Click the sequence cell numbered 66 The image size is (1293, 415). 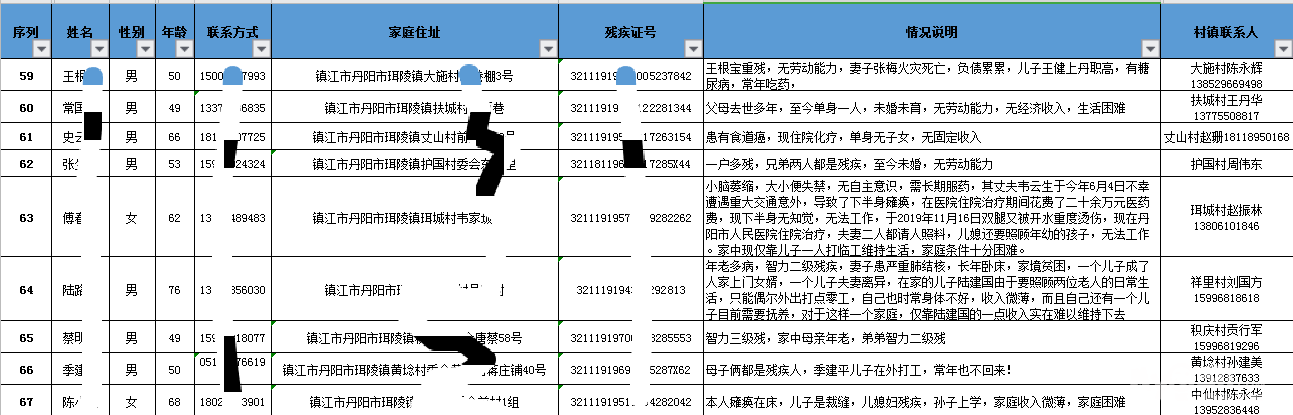26,369
